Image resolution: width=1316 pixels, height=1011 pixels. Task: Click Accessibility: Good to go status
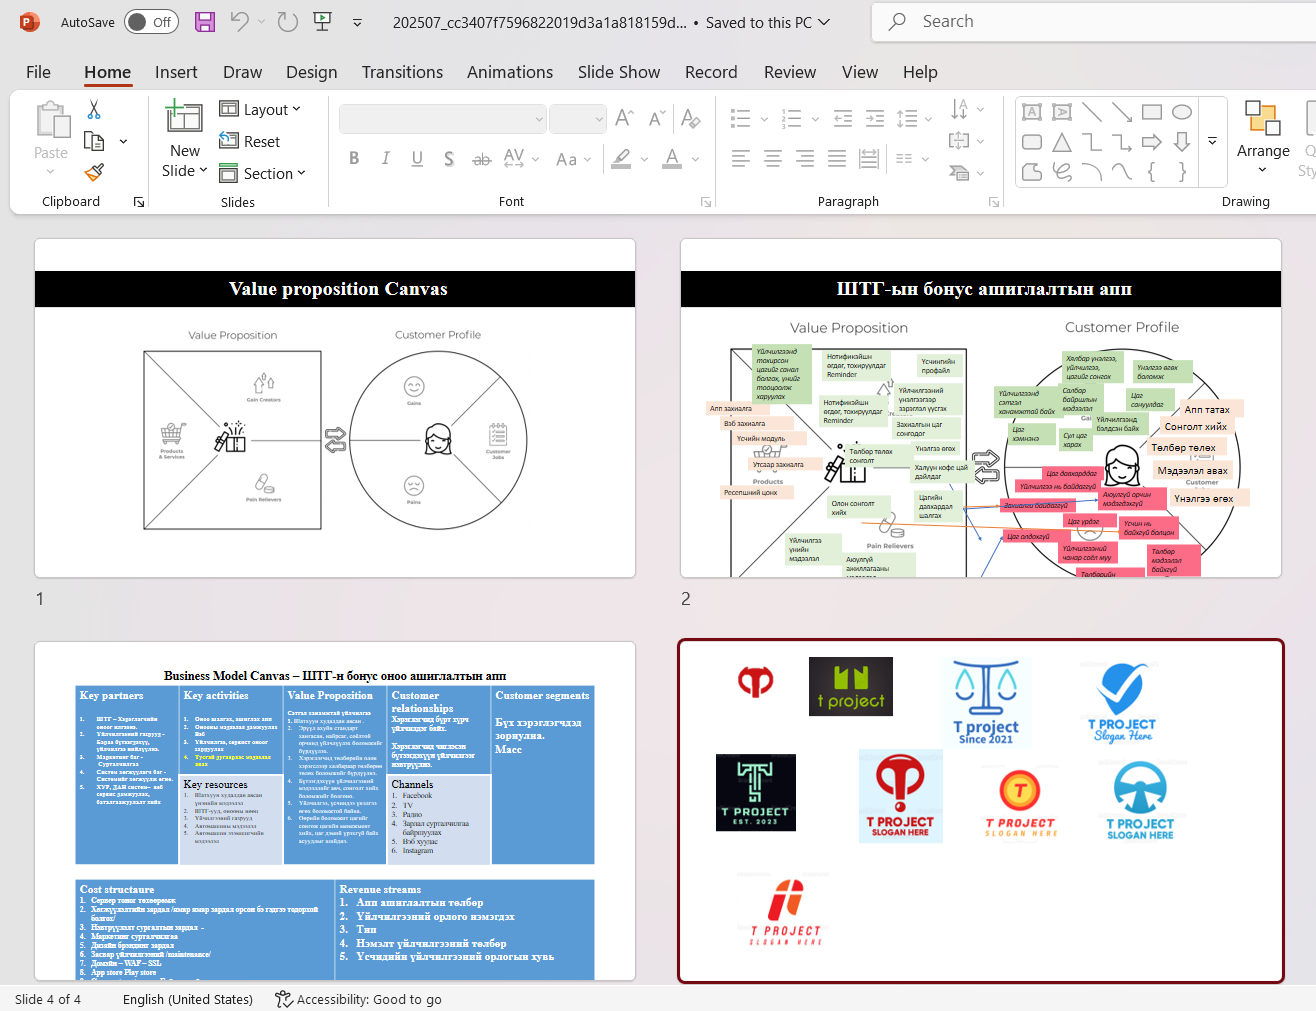click(358, 999)
